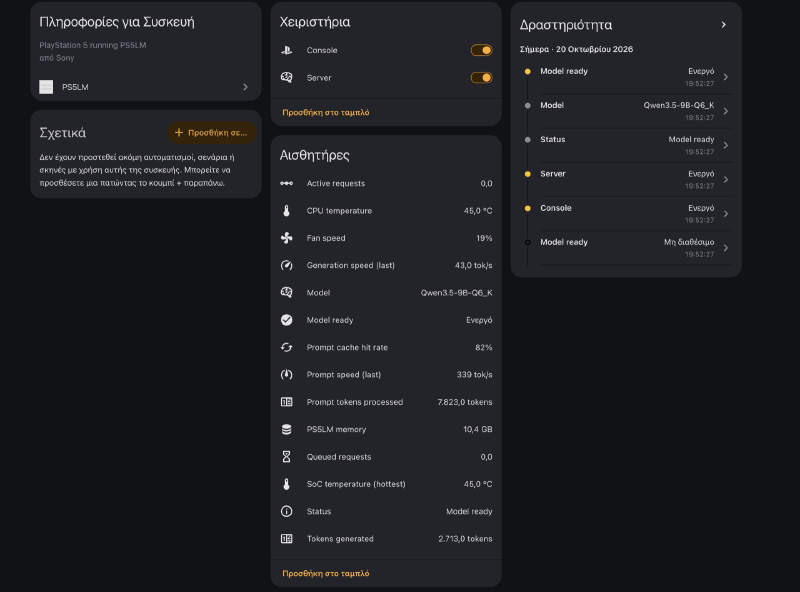Screen dimensions: 800x592
Task: Click the gray marker beside Model activity entry
Action: (528, 106)
